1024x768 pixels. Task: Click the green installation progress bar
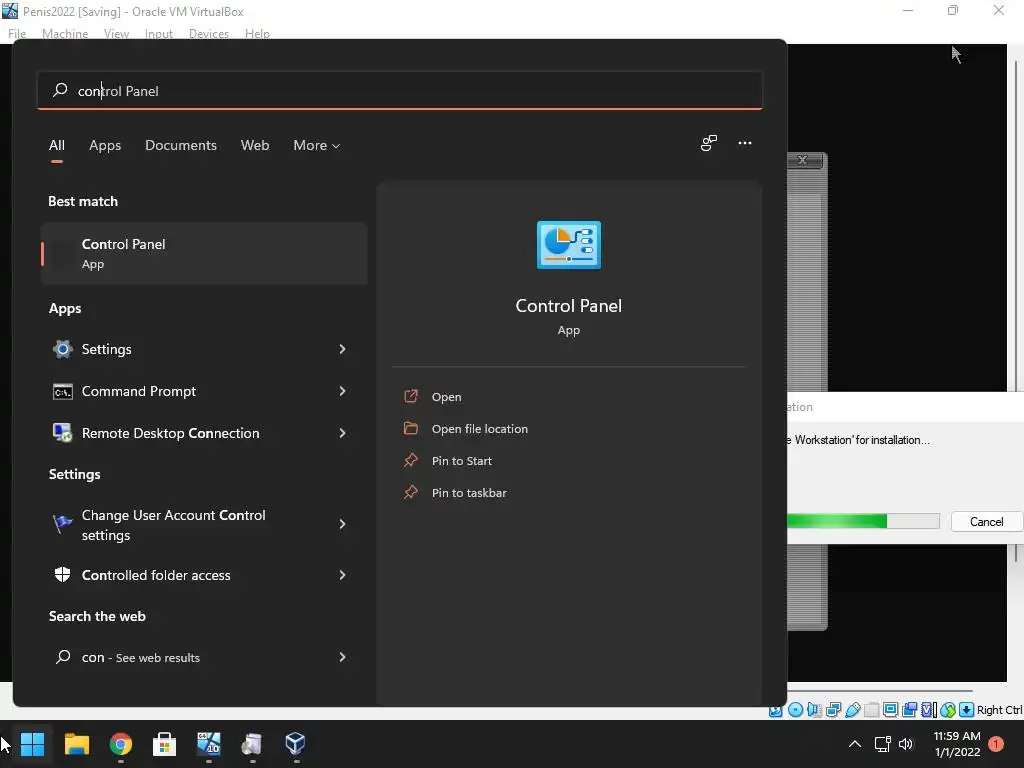pyautogui.click(x=863, y=521)
